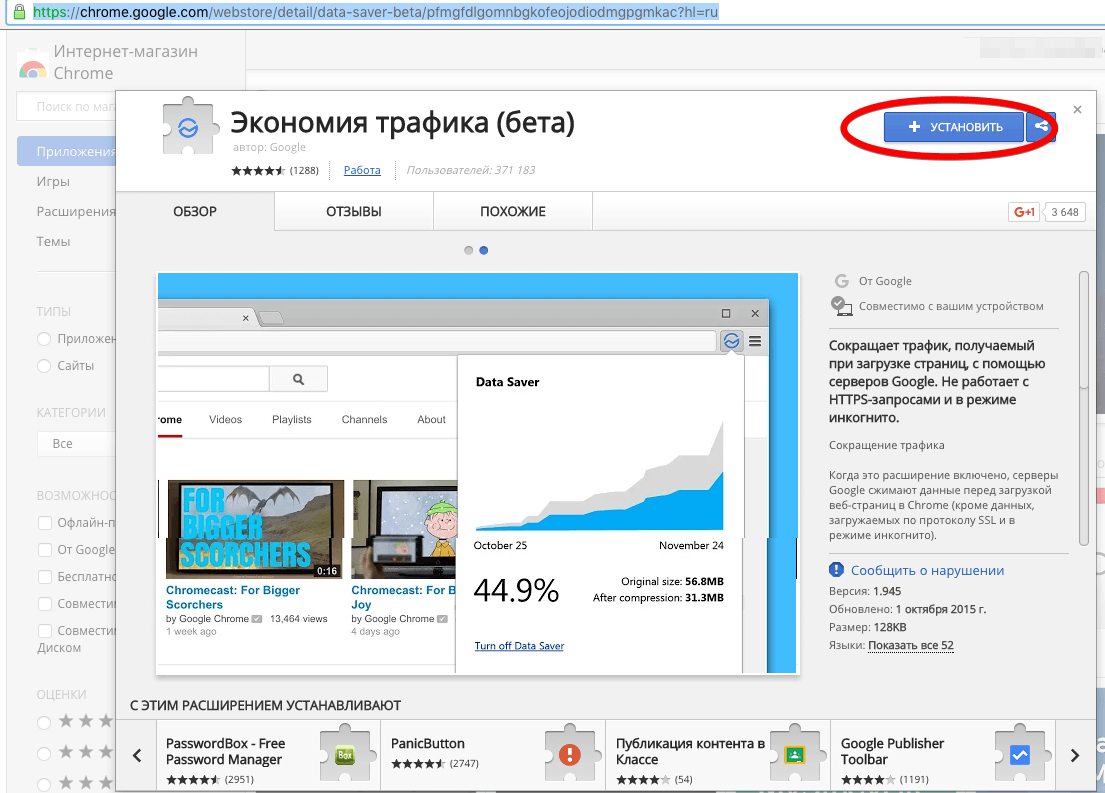This screenshot has width=1105, height=793.
Task: Open the Все category dropdown
Action: point(76,443)
